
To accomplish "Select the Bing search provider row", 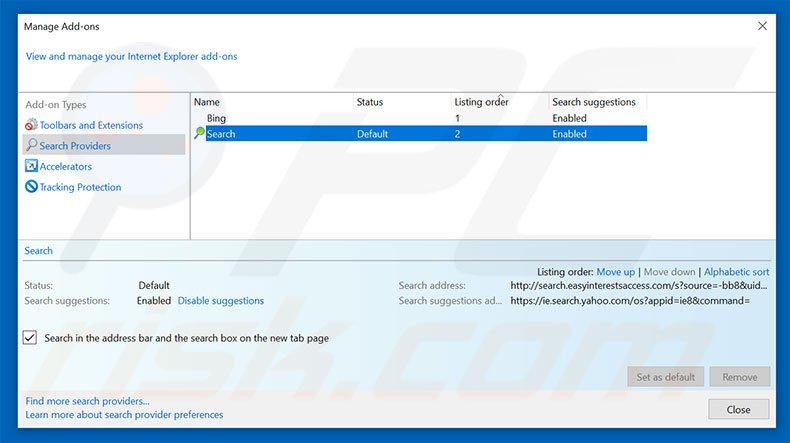I will (420, 118).
